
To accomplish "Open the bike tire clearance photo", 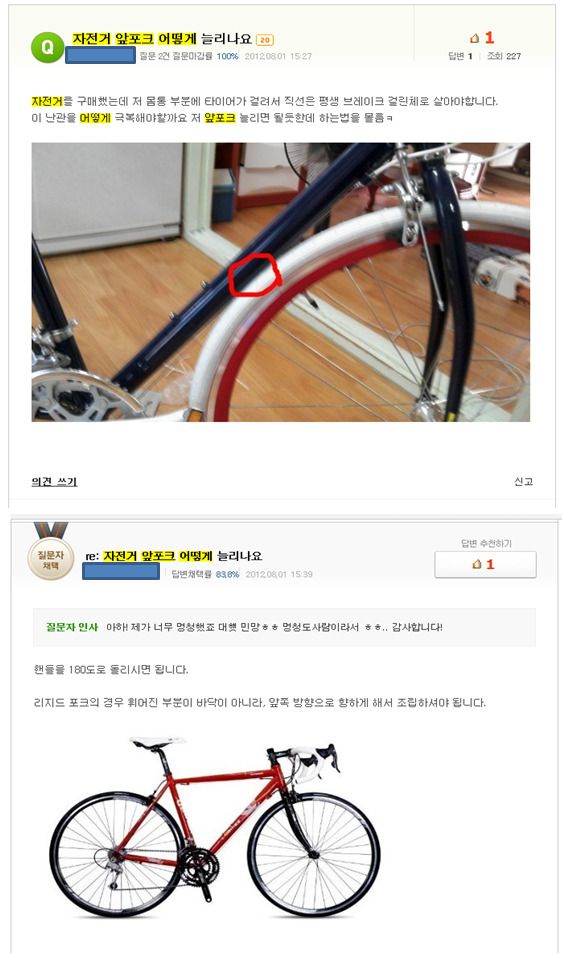I will tap(281, 282).
